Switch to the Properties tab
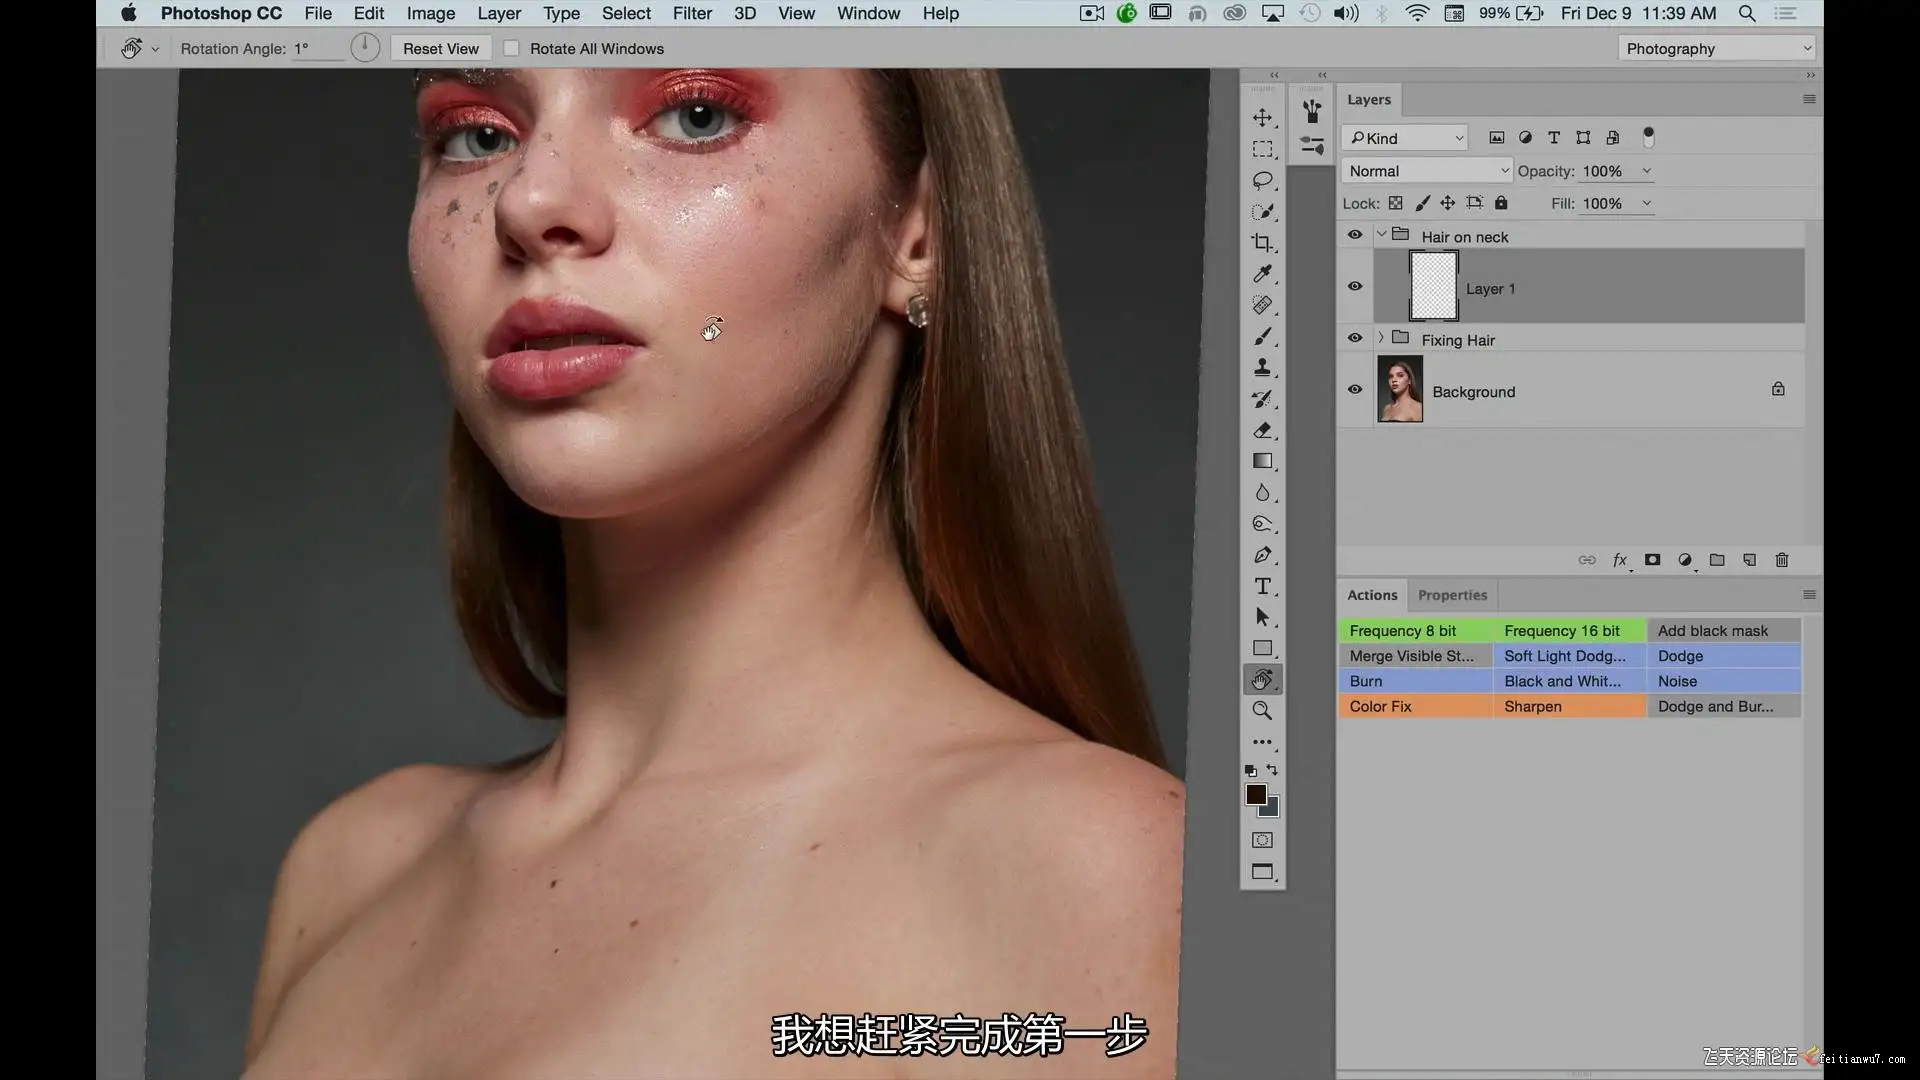This screenshot has width=1920, height=1080. click(1452, 595)
